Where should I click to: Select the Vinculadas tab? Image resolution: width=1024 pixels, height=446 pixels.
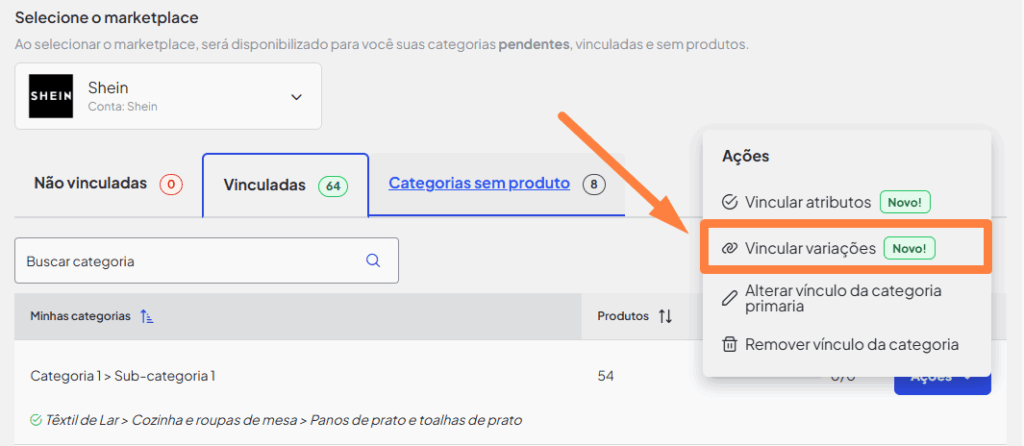click(285, 185)
